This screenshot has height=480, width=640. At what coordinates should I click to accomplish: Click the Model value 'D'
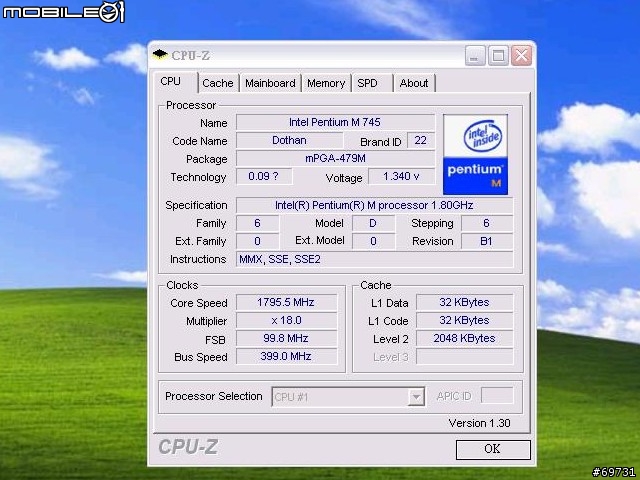[x=373, y=223]
